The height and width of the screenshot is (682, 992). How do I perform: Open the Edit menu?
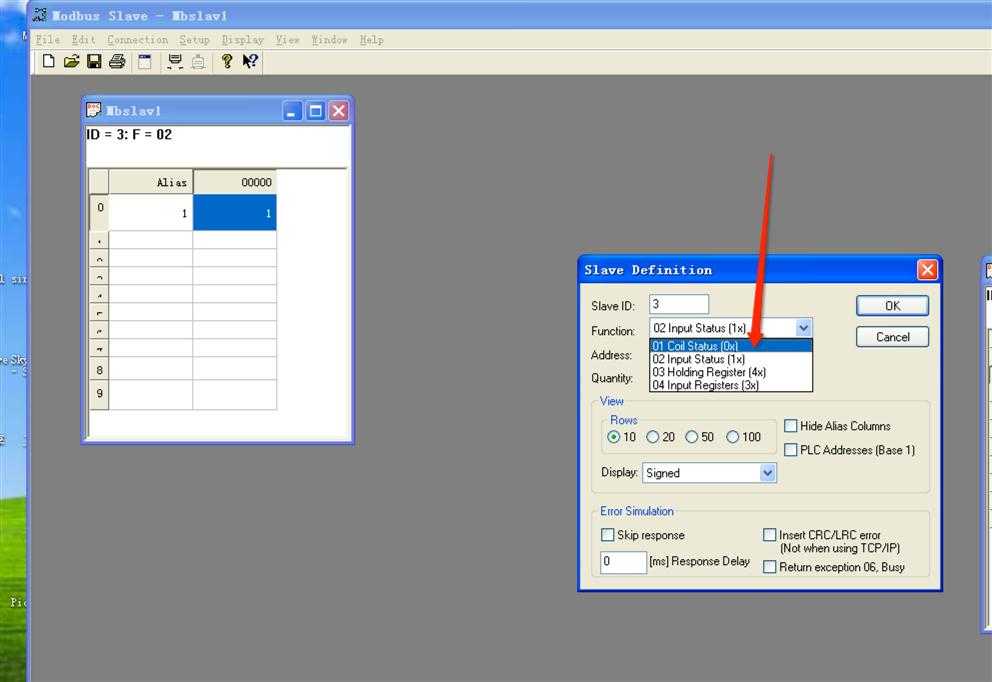[x=84, y=40]
